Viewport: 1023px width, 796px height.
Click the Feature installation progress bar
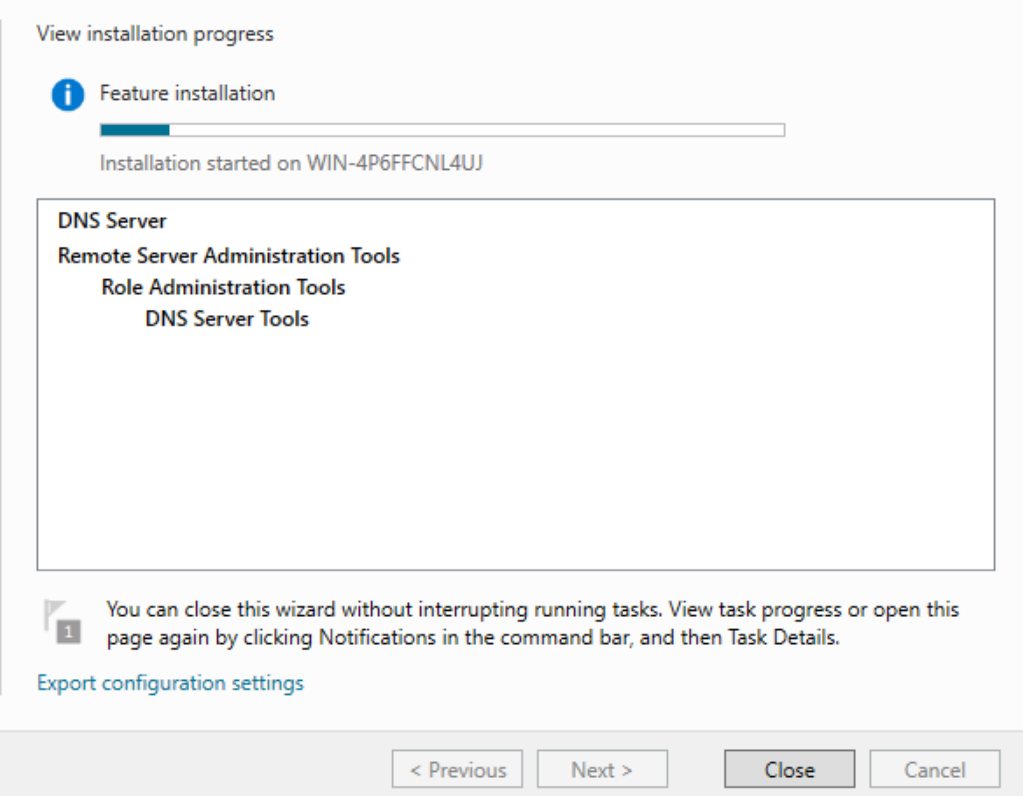[x=442, y=130]
